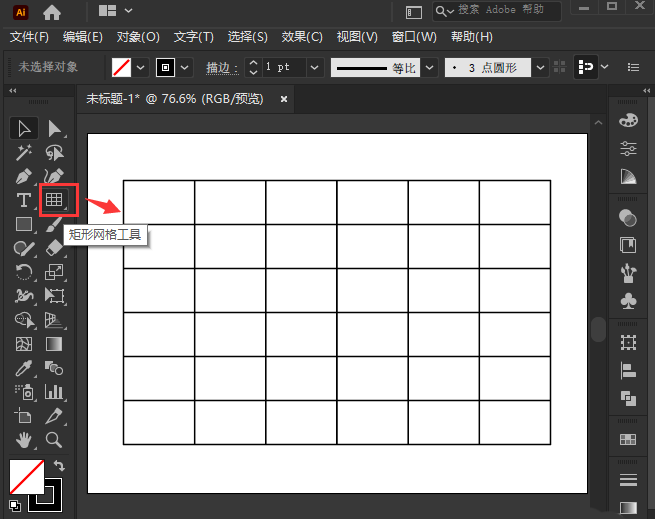This screenshot has width=655, height=519.
Task: Expand the stroke swatch dropdown arrow
Action: click(185, 68)
